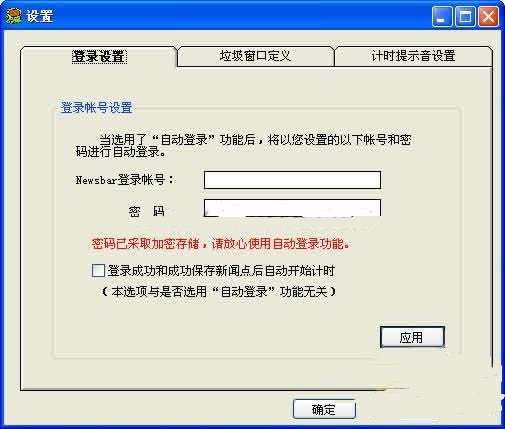
Task: Enable the auto-start timing checkbox box
Action: [98, 271]
